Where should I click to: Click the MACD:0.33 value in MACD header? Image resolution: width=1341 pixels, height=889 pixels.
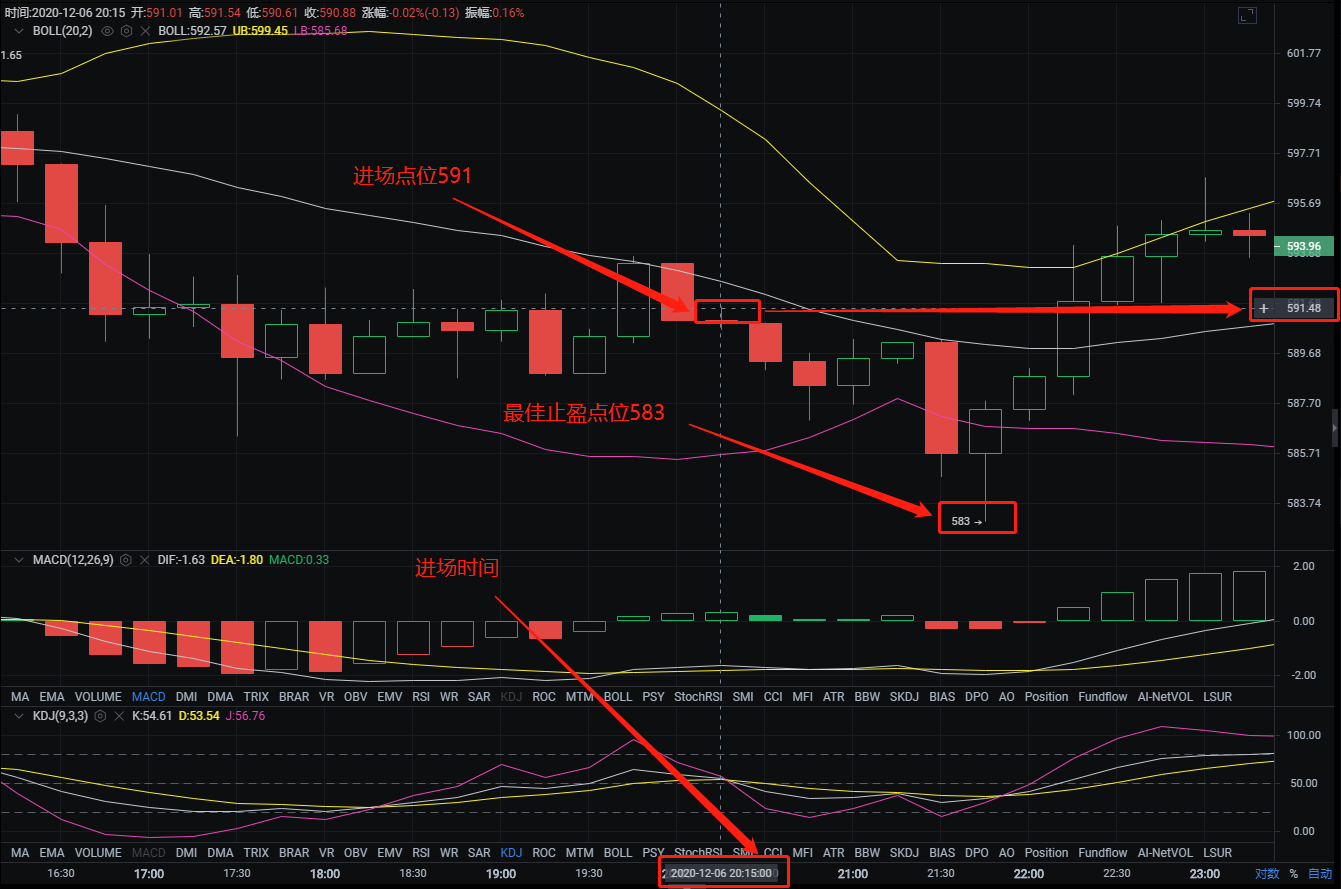click(298, 560)
